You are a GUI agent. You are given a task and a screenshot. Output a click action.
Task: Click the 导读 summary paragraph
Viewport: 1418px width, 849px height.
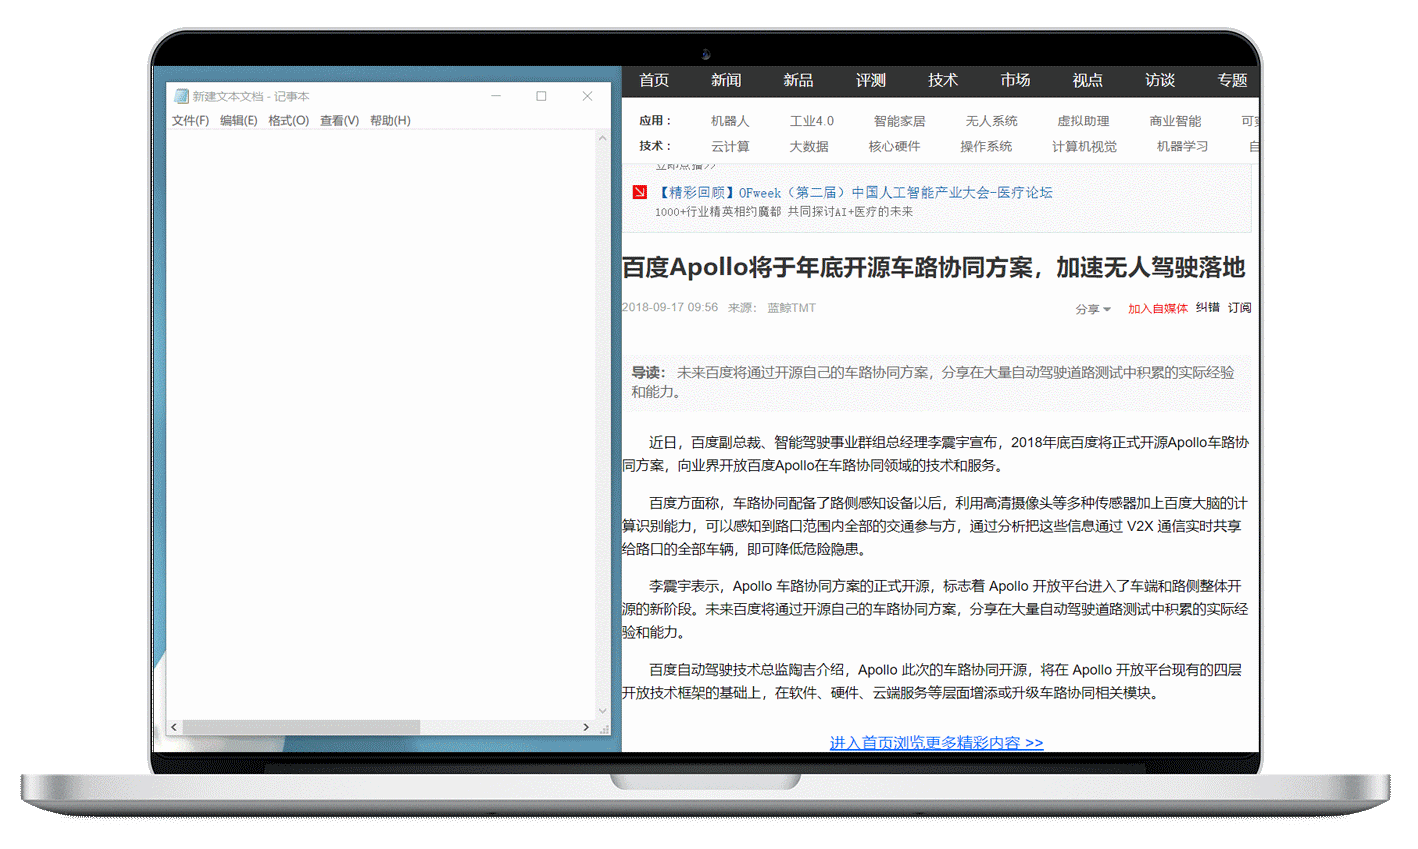coord(936,382)
